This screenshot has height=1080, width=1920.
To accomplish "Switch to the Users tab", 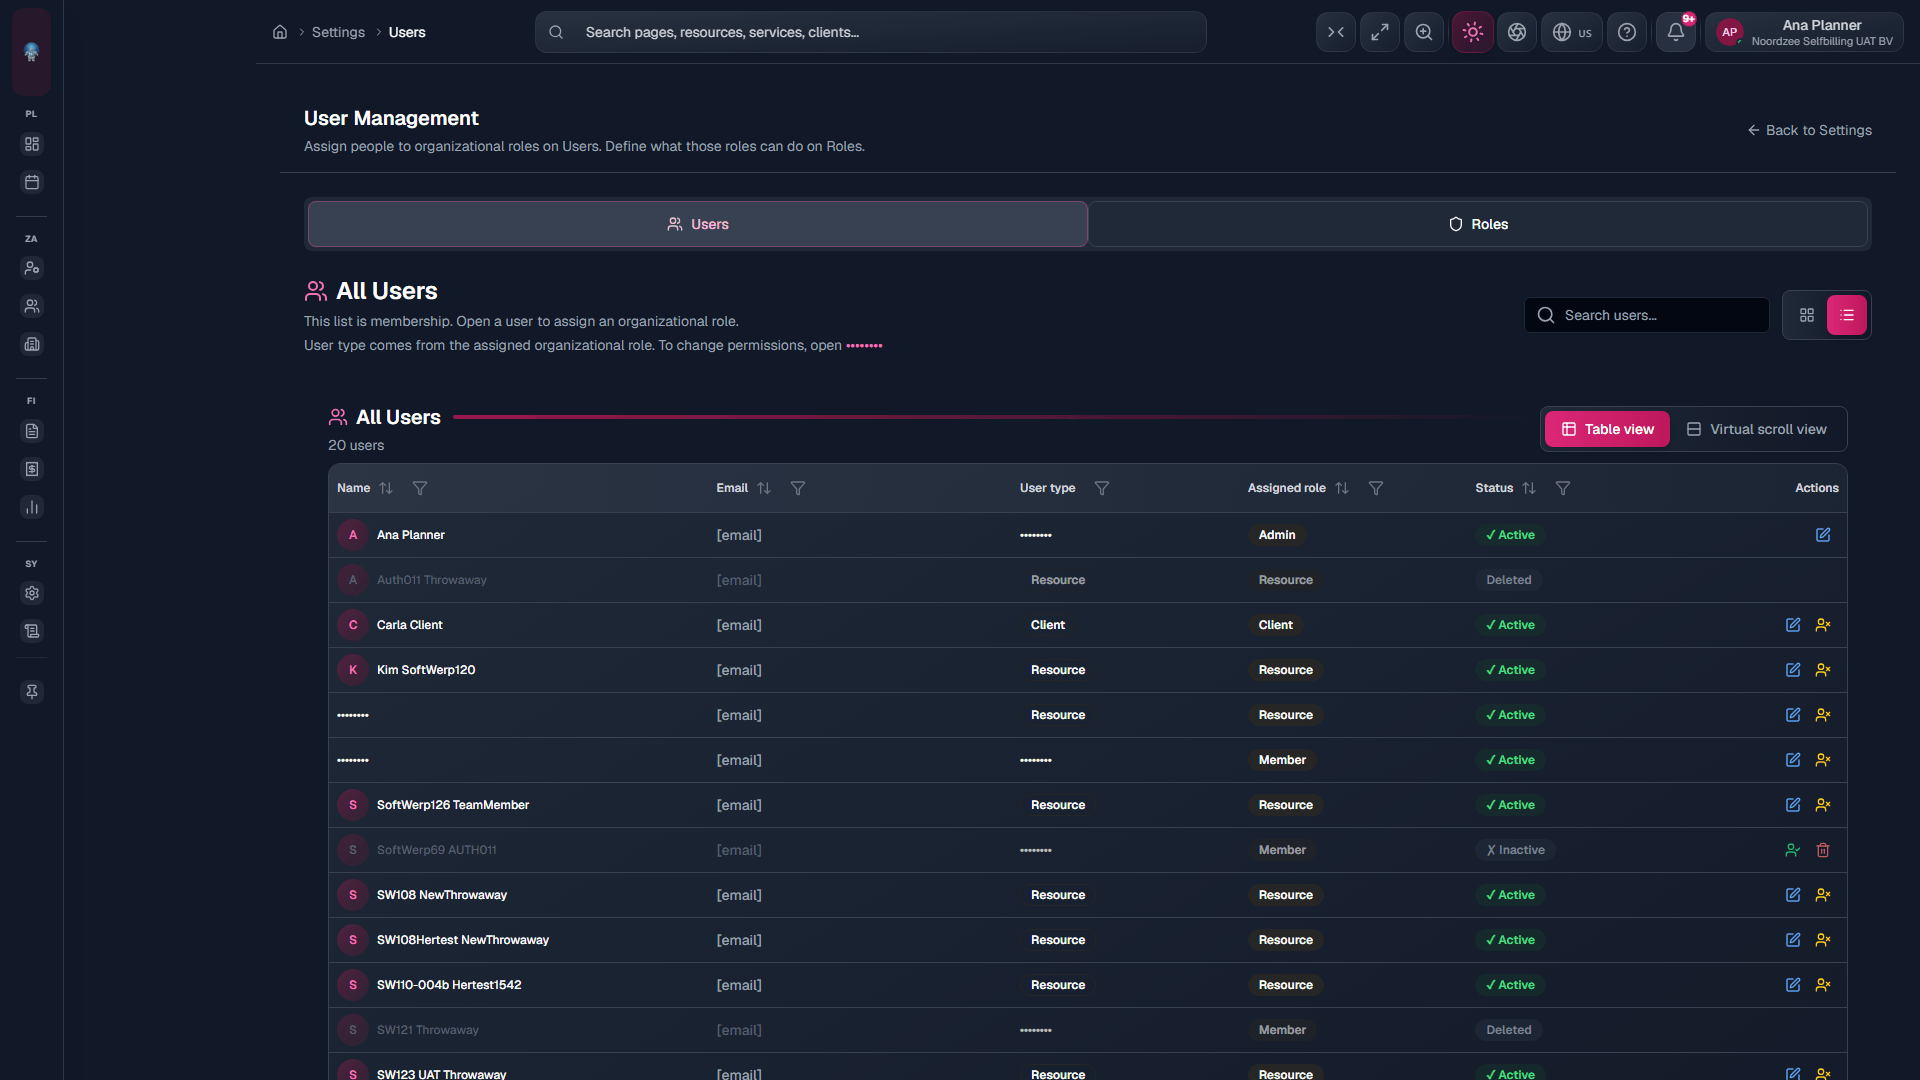I will coord(697,224).
